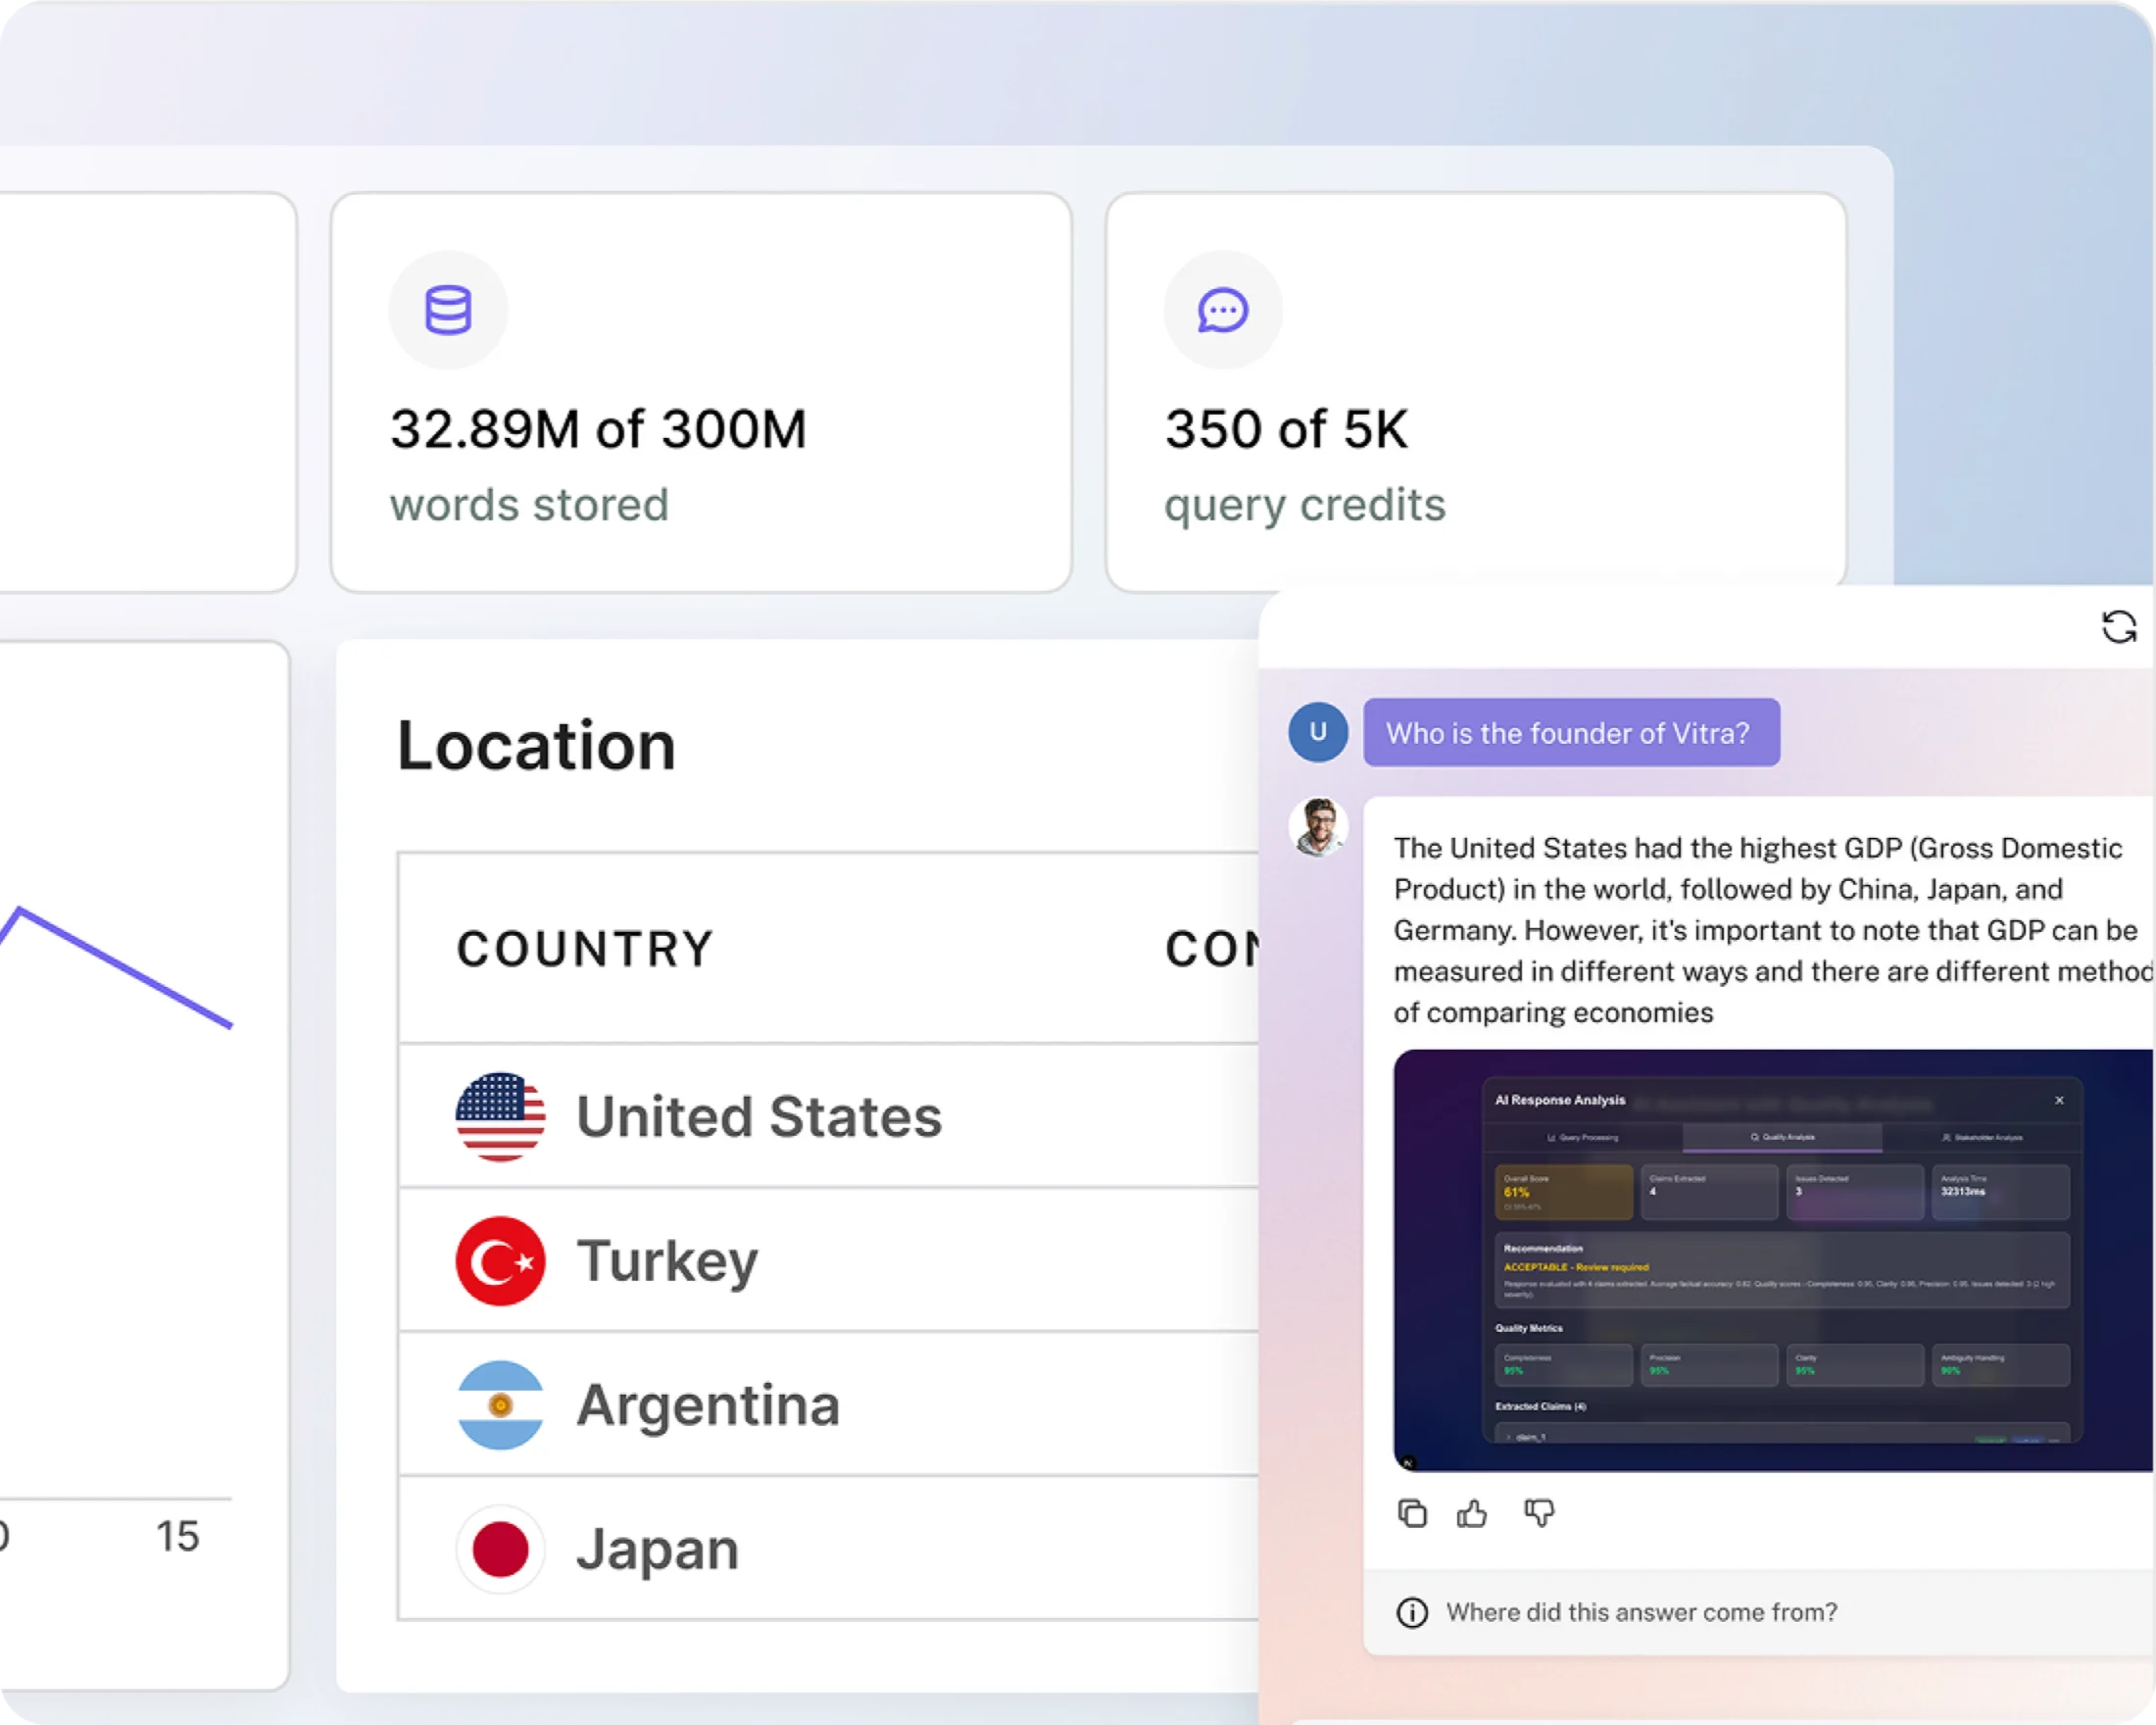
Task: Select the Japan row label
Action: point(657,1548)
